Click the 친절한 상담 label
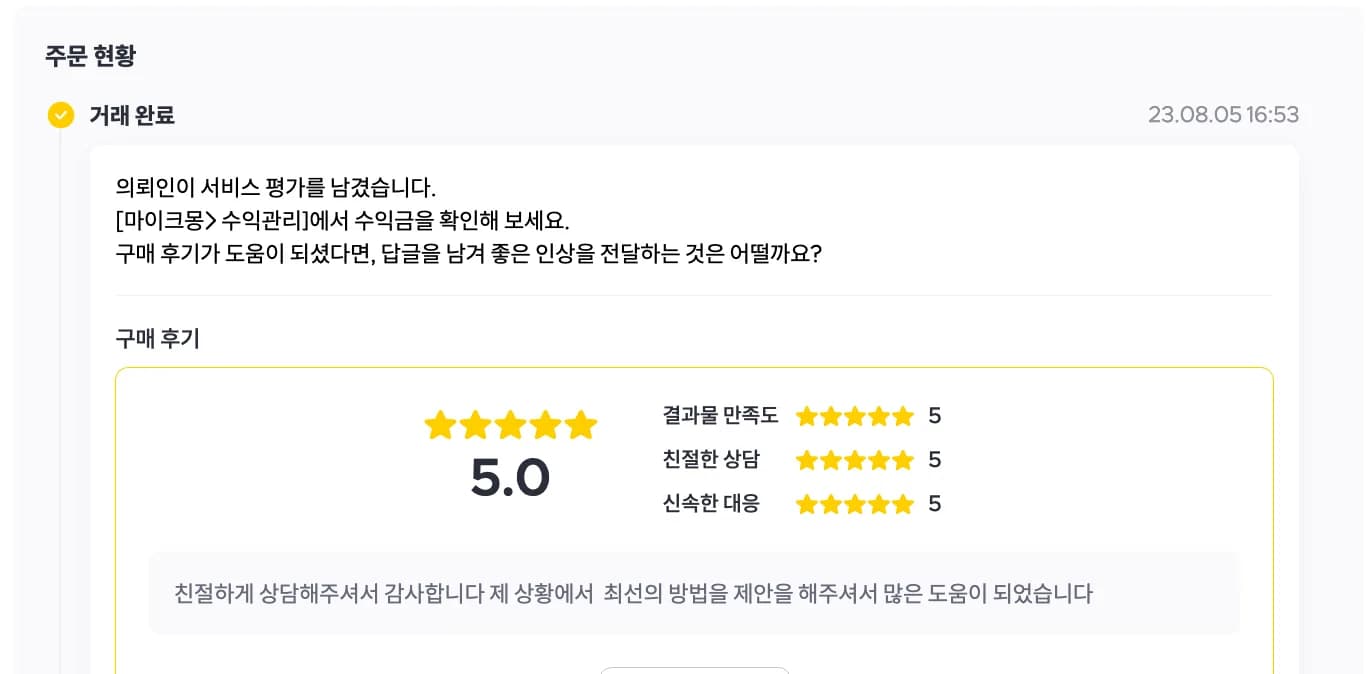This screenshot has width=1366, height=674. 711,459
